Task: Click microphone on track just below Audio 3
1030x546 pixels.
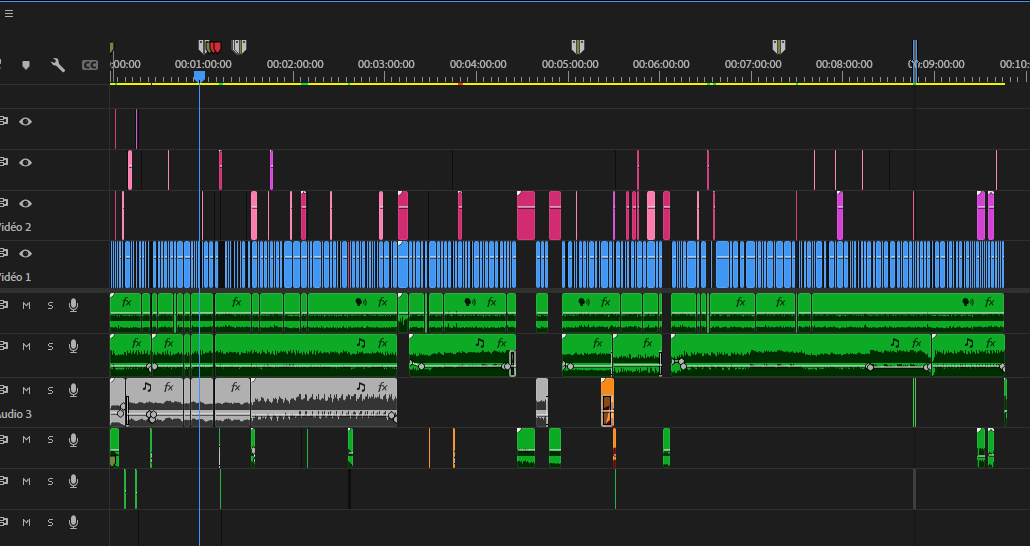Action: pos(74,440)
